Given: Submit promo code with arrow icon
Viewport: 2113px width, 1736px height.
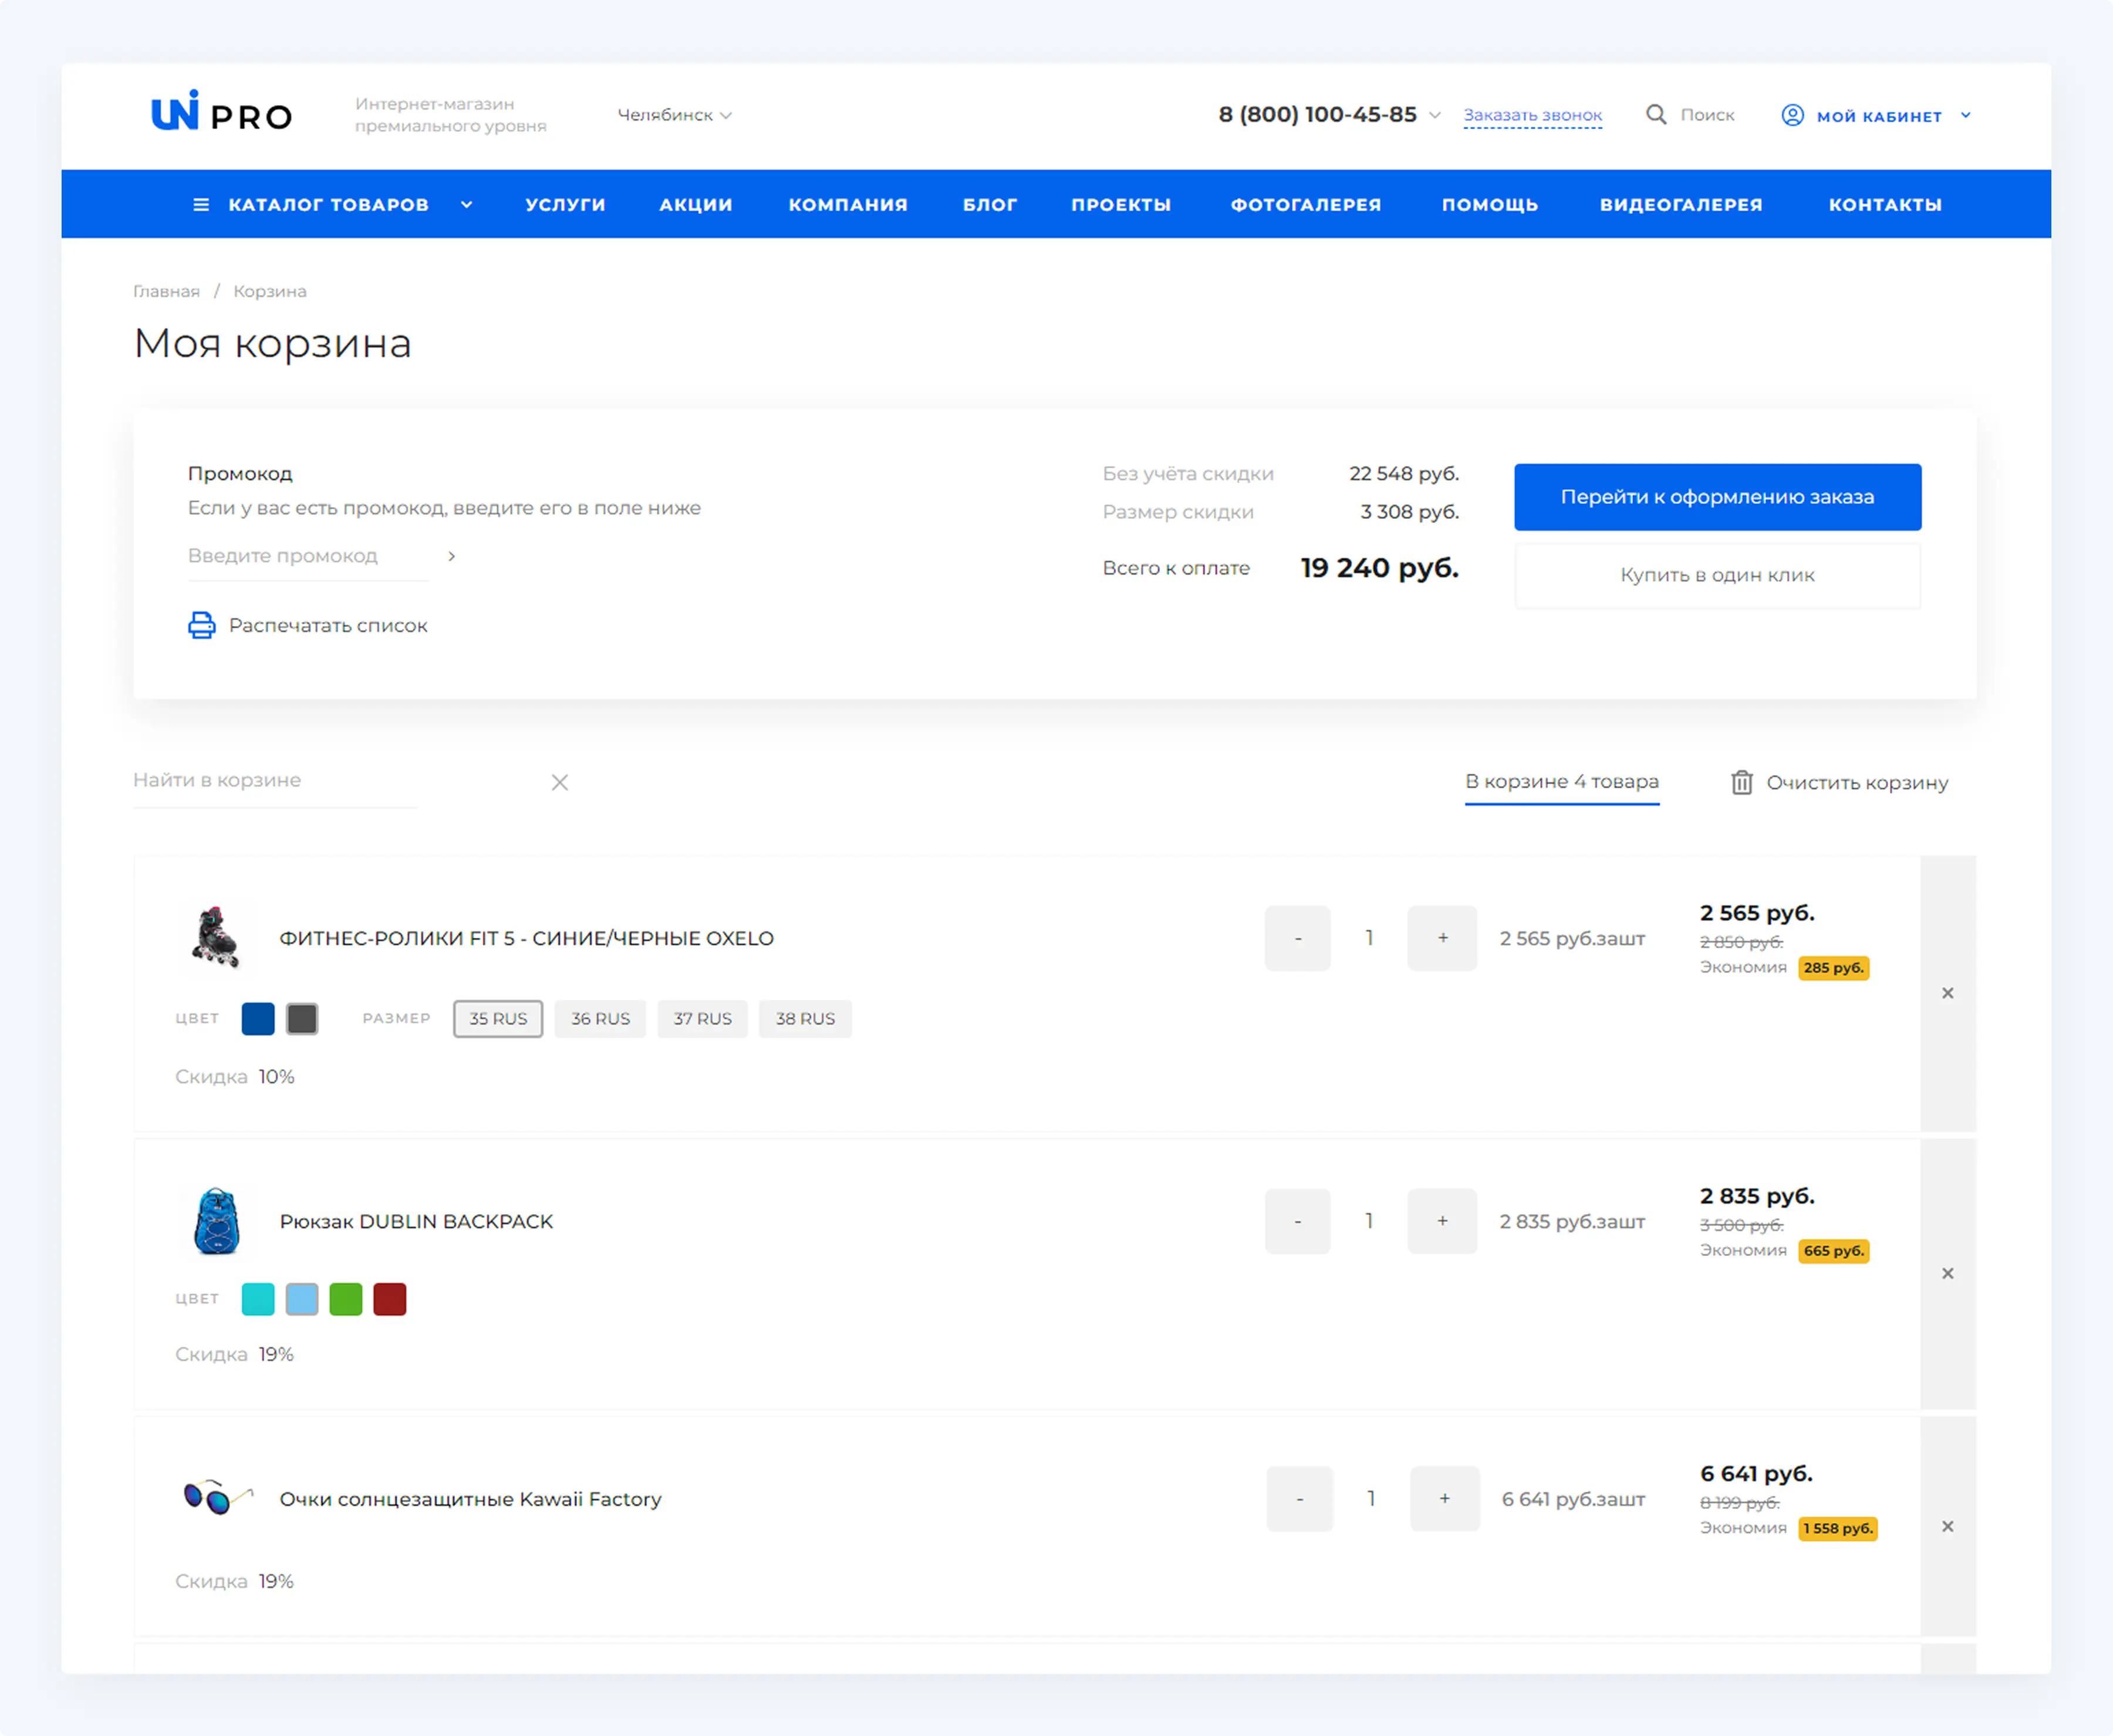Looking at the screenshot, I should (x=452, y=556).
